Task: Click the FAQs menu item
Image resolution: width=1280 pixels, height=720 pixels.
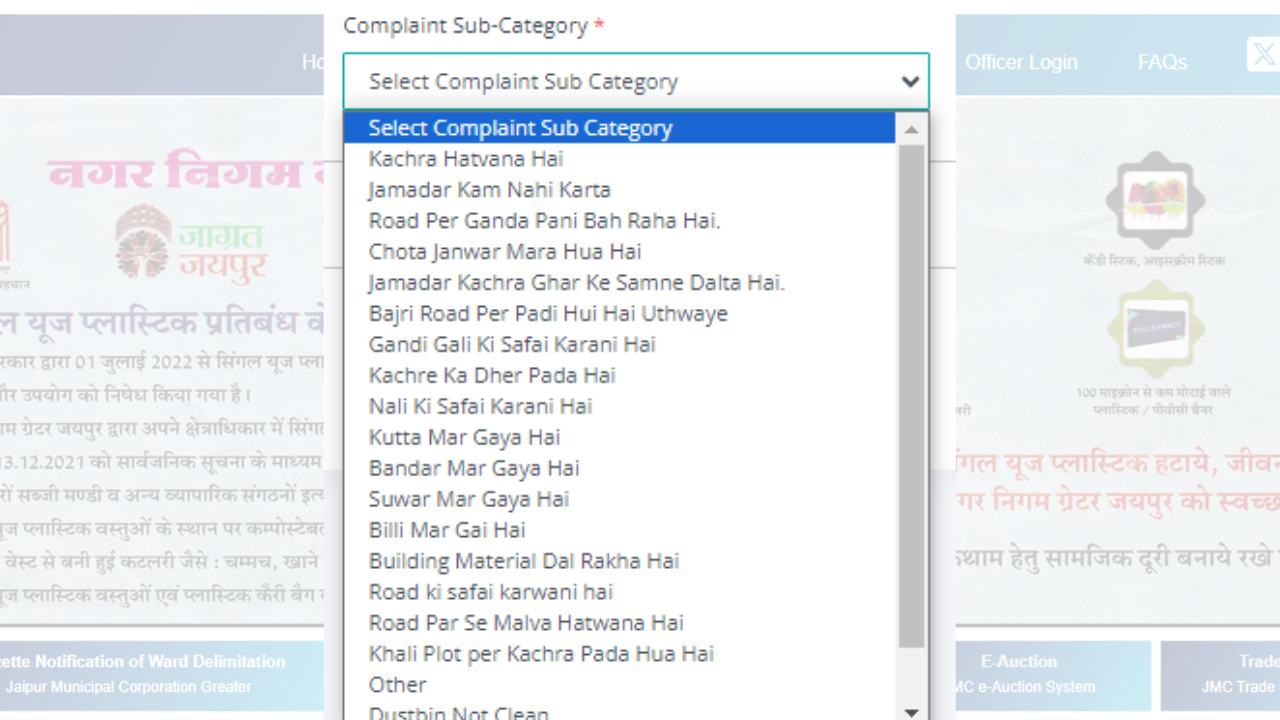Action: (1162, 62)
